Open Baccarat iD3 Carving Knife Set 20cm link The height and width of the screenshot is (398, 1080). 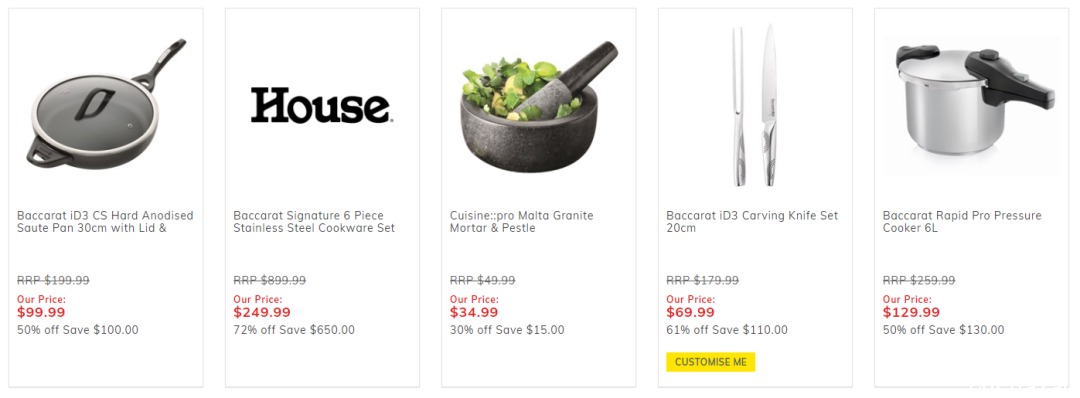pos(752,222)
